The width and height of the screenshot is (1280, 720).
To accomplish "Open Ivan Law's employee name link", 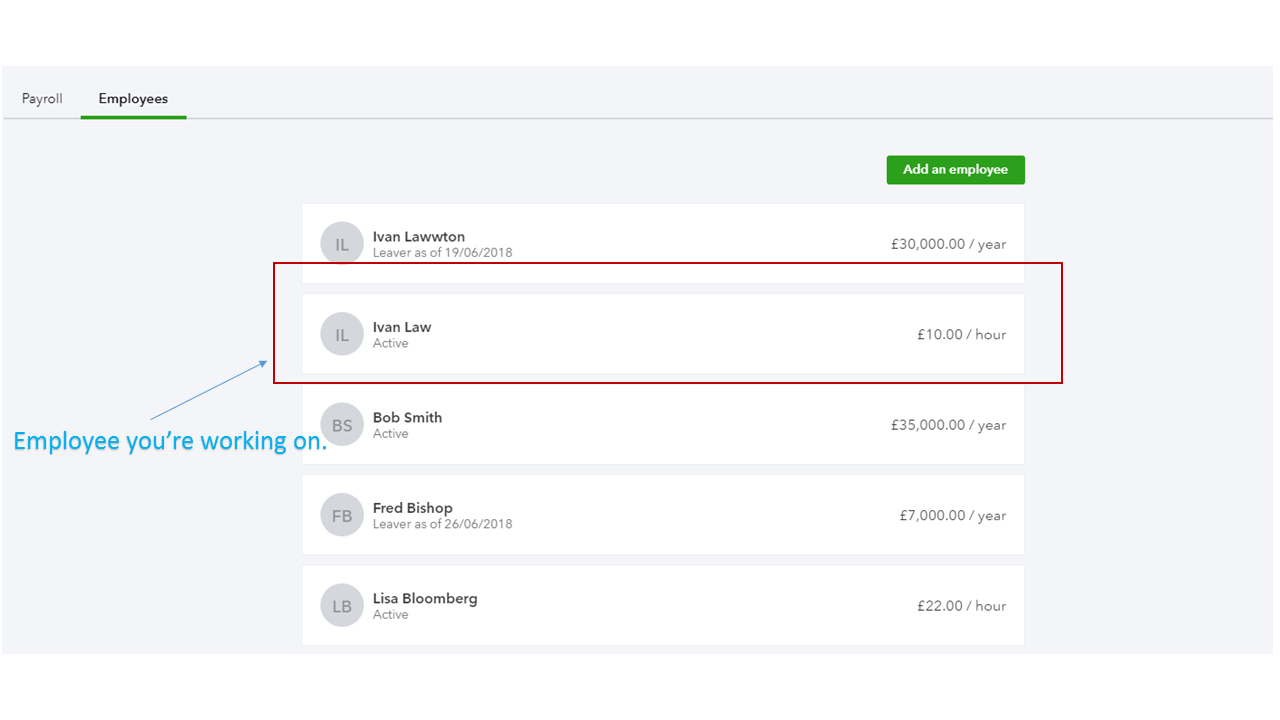I will (x=402, y=327).
